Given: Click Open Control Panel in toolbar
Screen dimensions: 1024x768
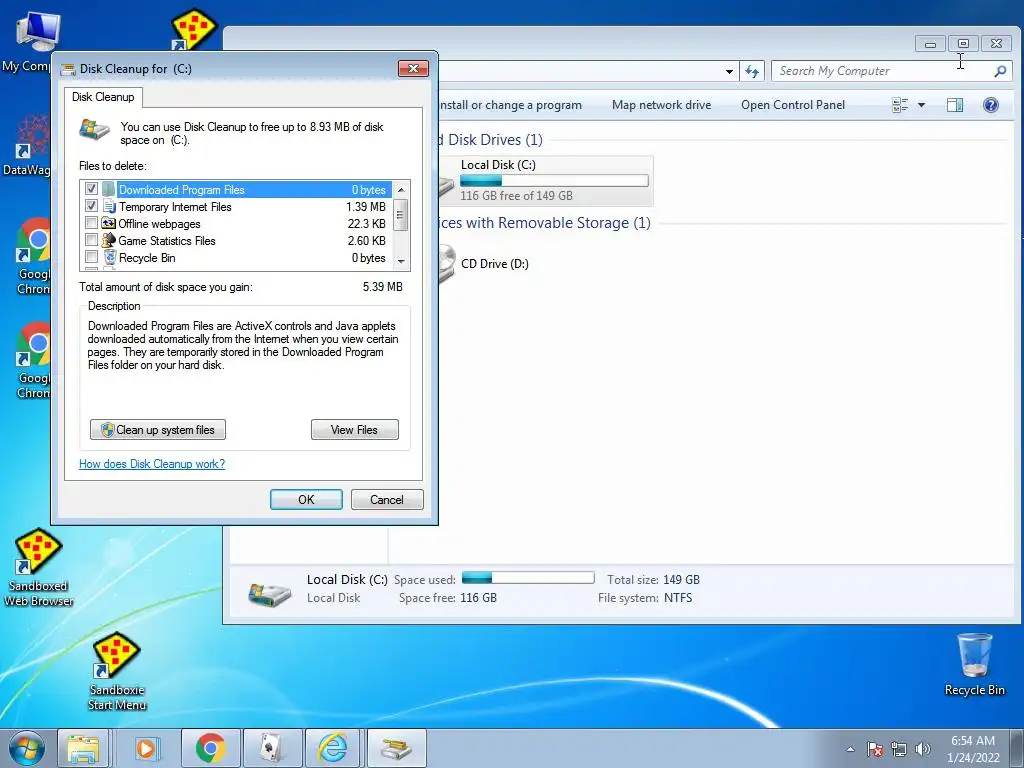Looking at the screenshot, I should coord(793,105).
